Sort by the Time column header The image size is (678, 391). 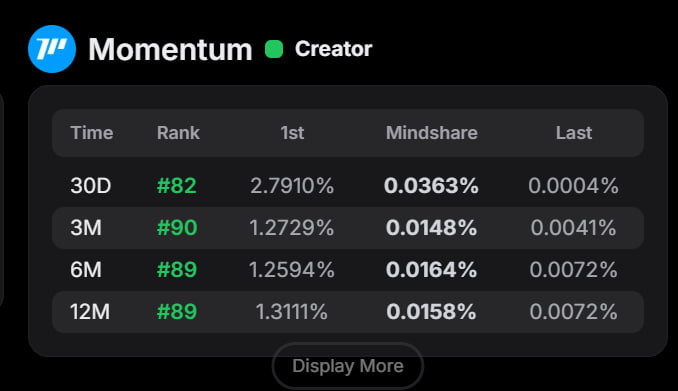click(92, 133)
